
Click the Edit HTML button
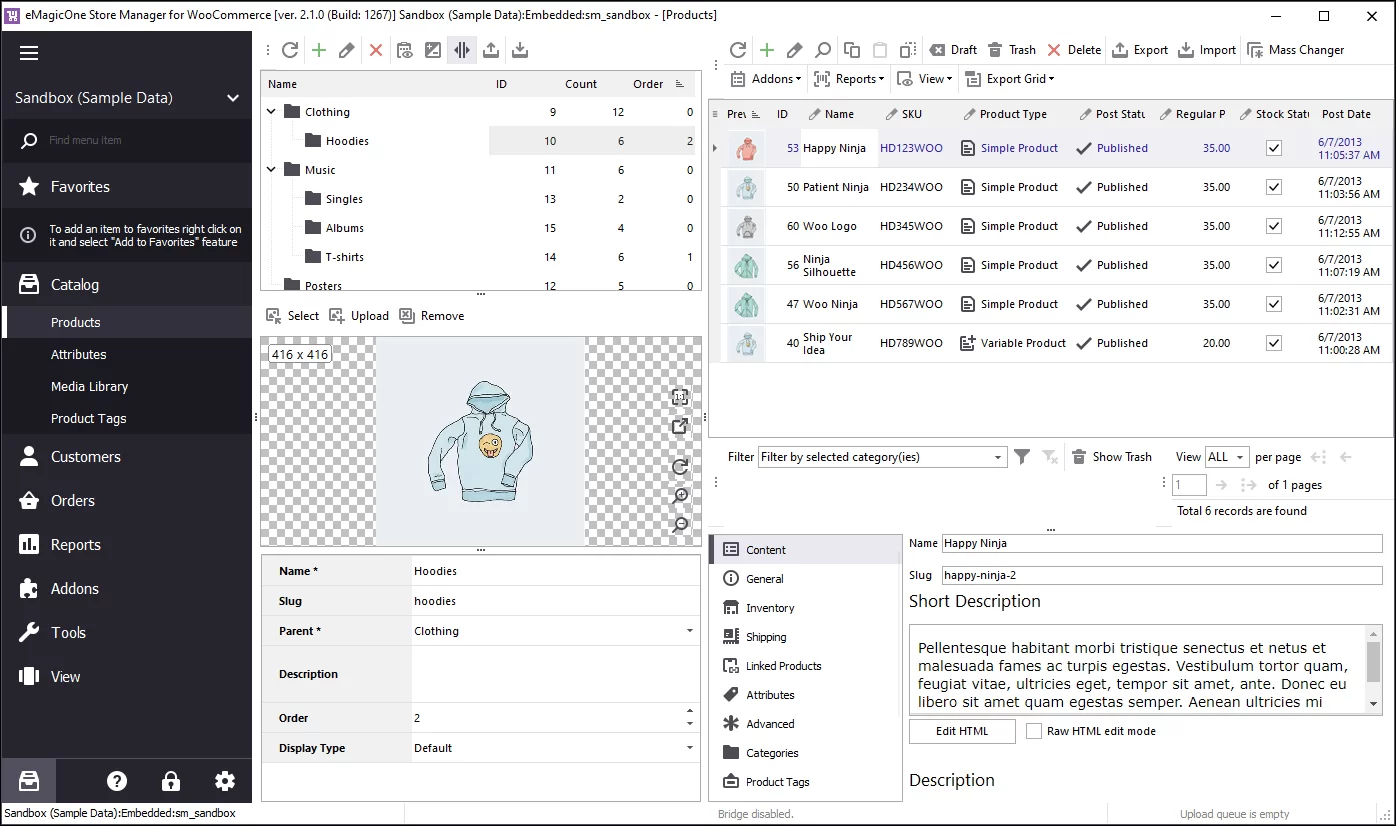click(961, 731)
